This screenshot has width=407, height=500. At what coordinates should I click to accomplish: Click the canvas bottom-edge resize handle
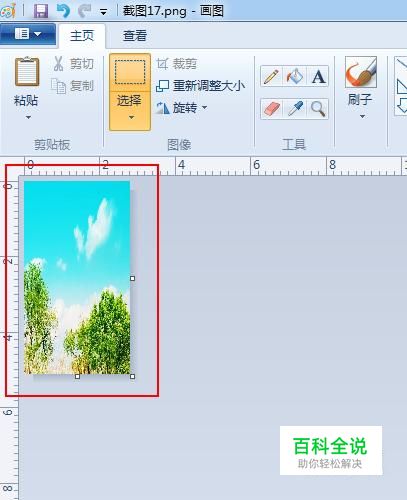coord(77,376)
